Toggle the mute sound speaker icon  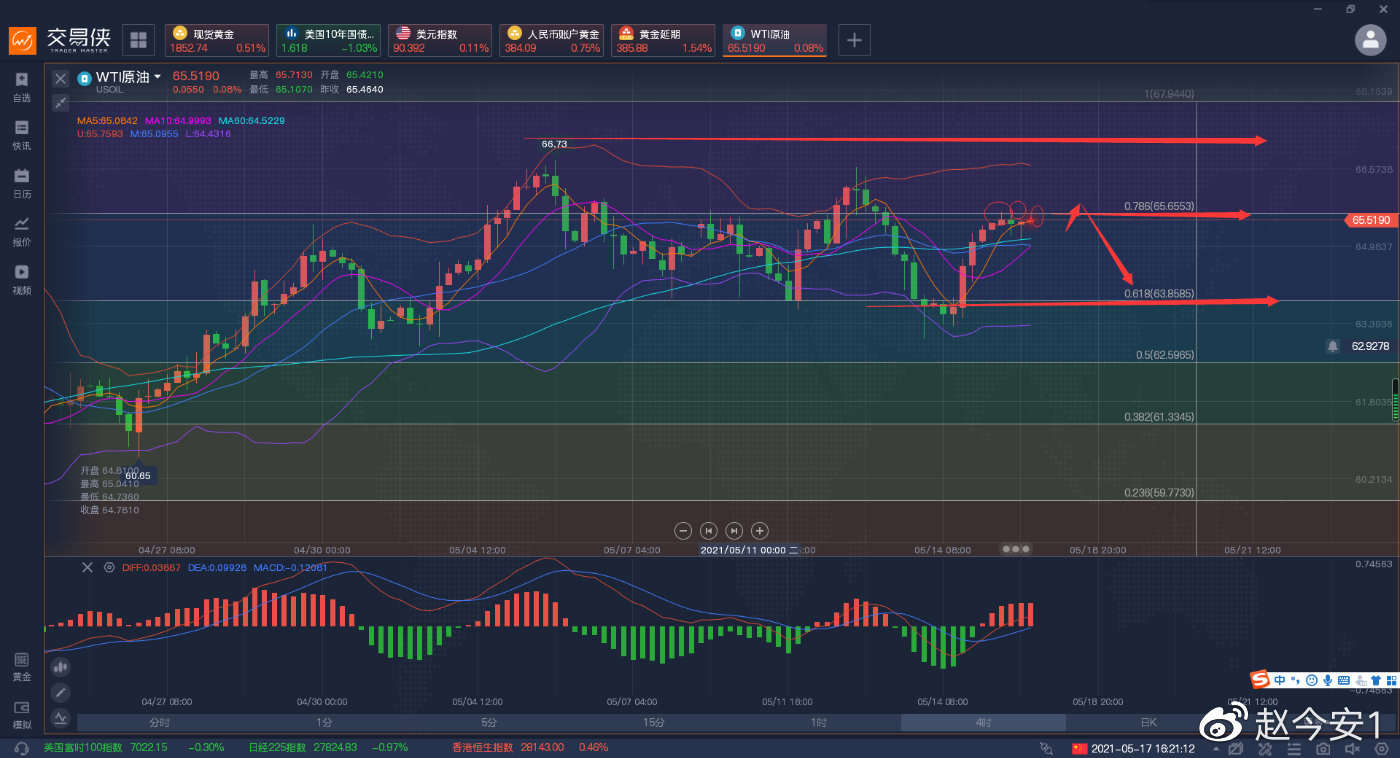click(1352, 749)
